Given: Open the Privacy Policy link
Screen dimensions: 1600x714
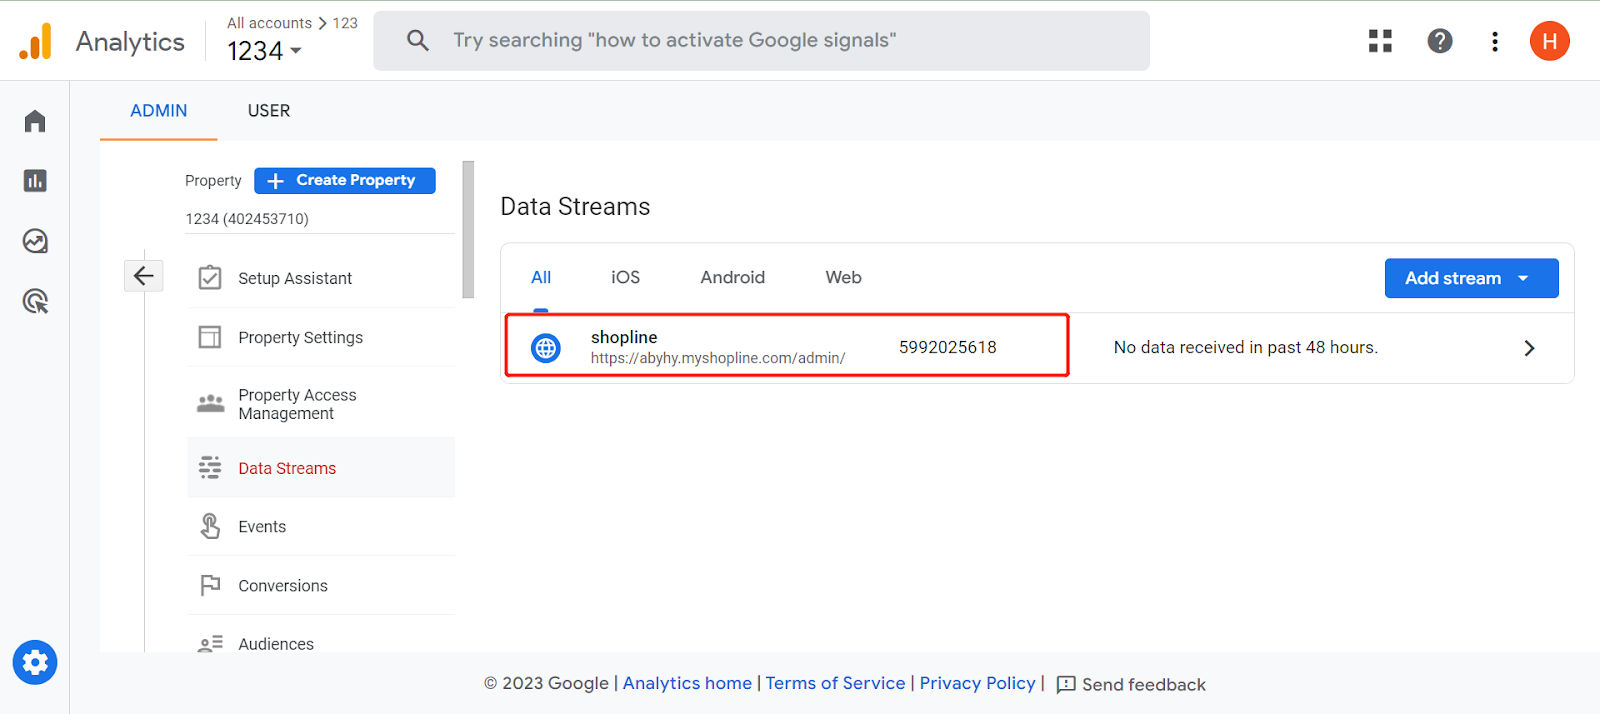Looking at the screenshot, I should click(x=977, y=683).
